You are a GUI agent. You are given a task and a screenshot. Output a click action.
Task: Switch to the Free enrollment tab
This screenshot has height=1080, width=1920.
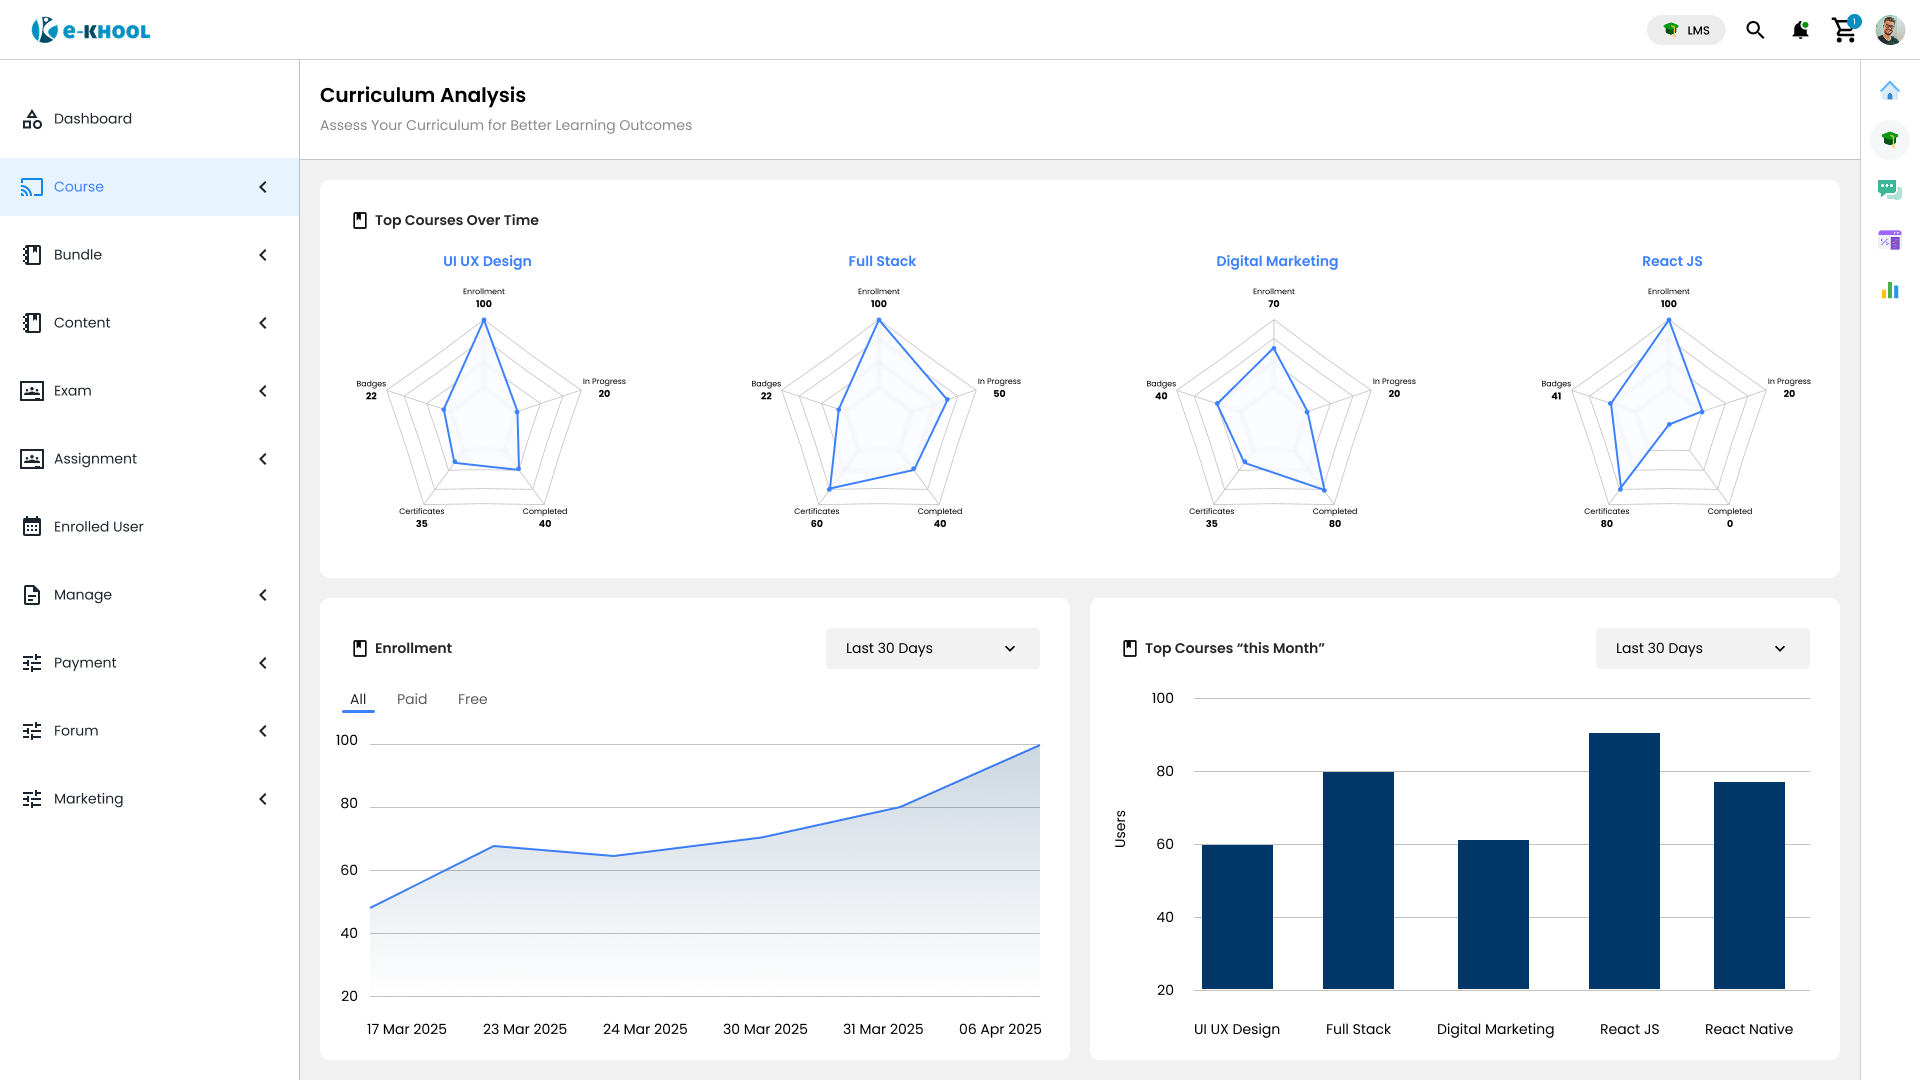472,699
